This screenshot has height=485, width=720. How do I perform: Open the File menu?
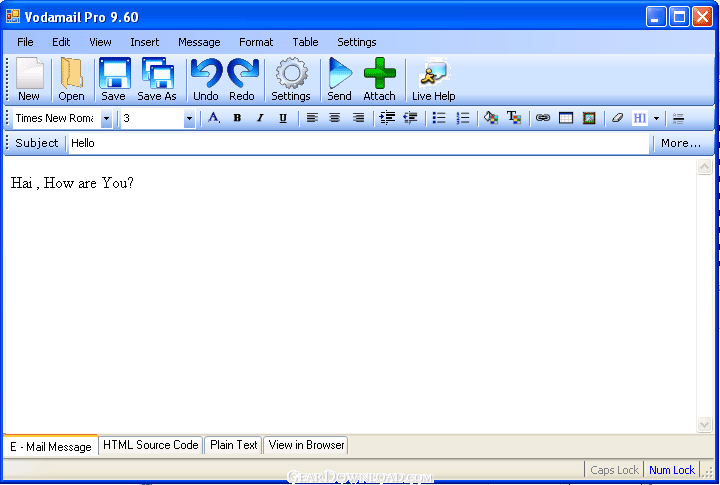[x=25, y=42]
